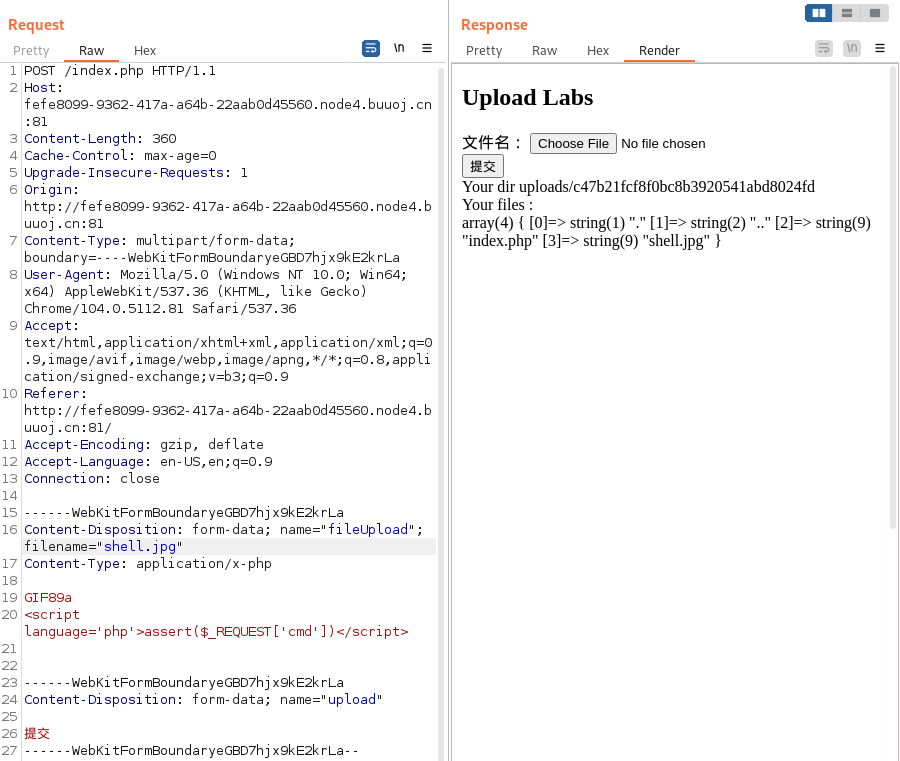Toggle word wrap icon in Response panel
900x761 pixels.
[824, 48]
